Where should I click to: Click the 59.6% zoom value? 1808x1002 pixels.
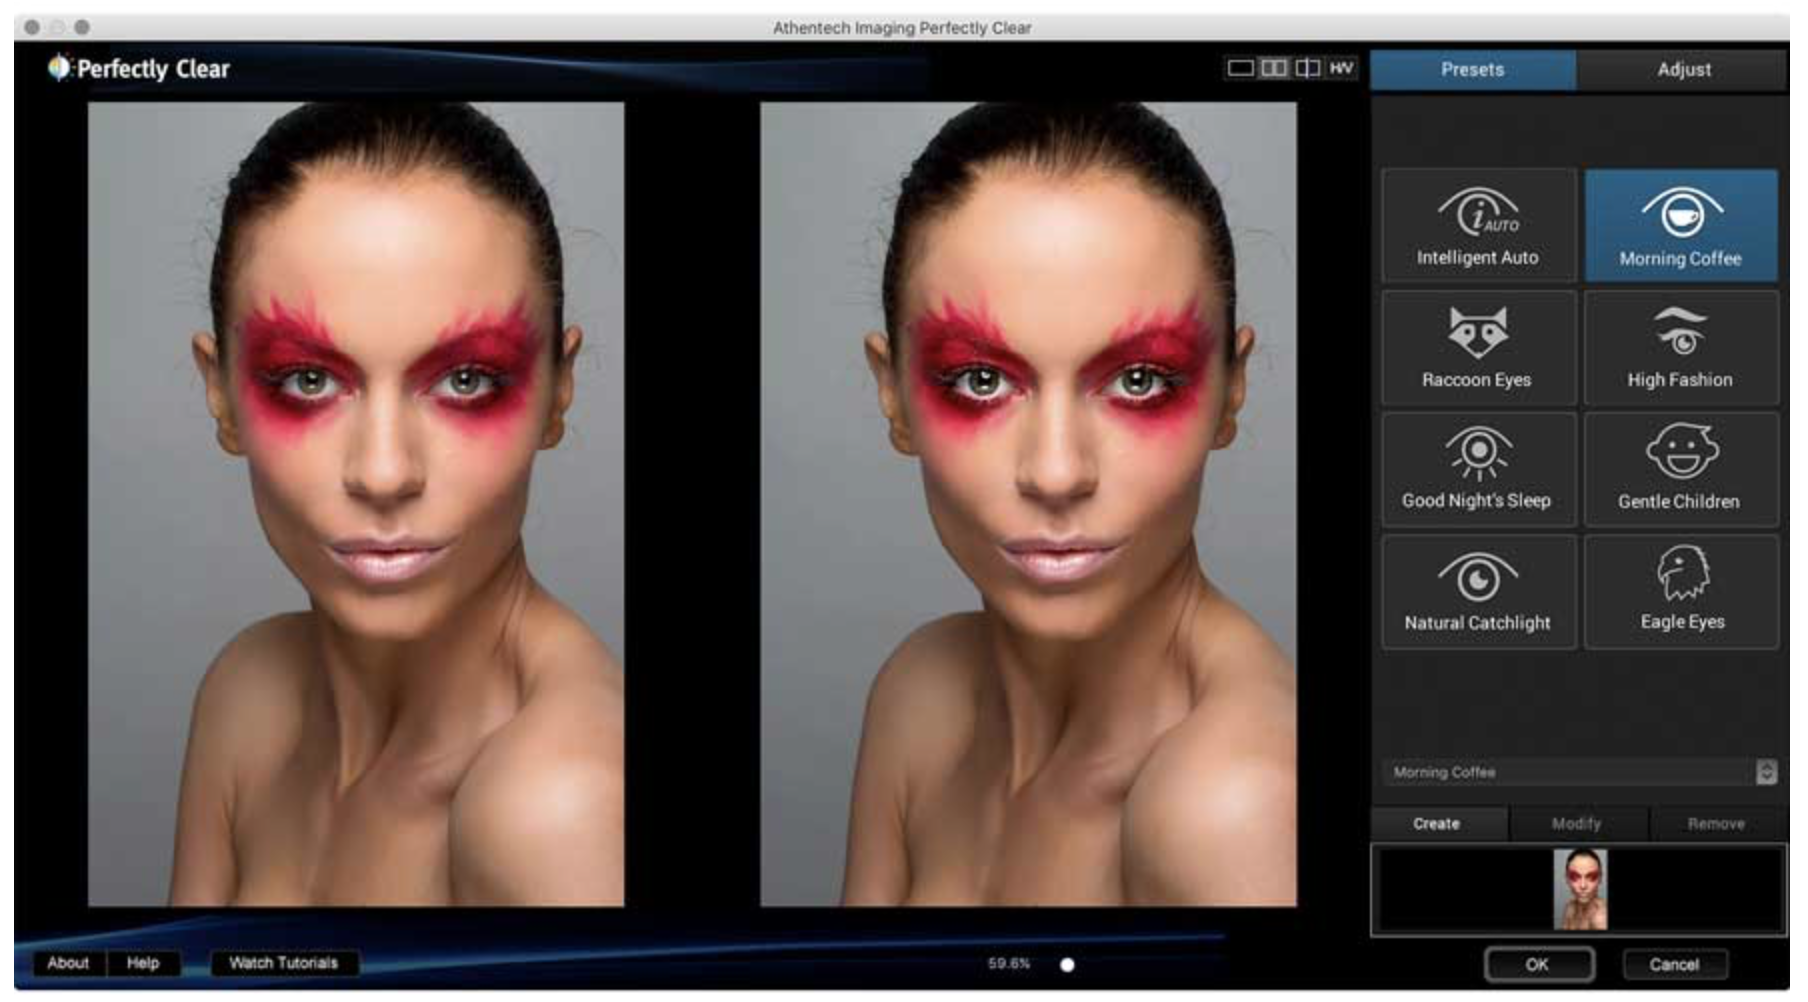(x=1009, y=964)
